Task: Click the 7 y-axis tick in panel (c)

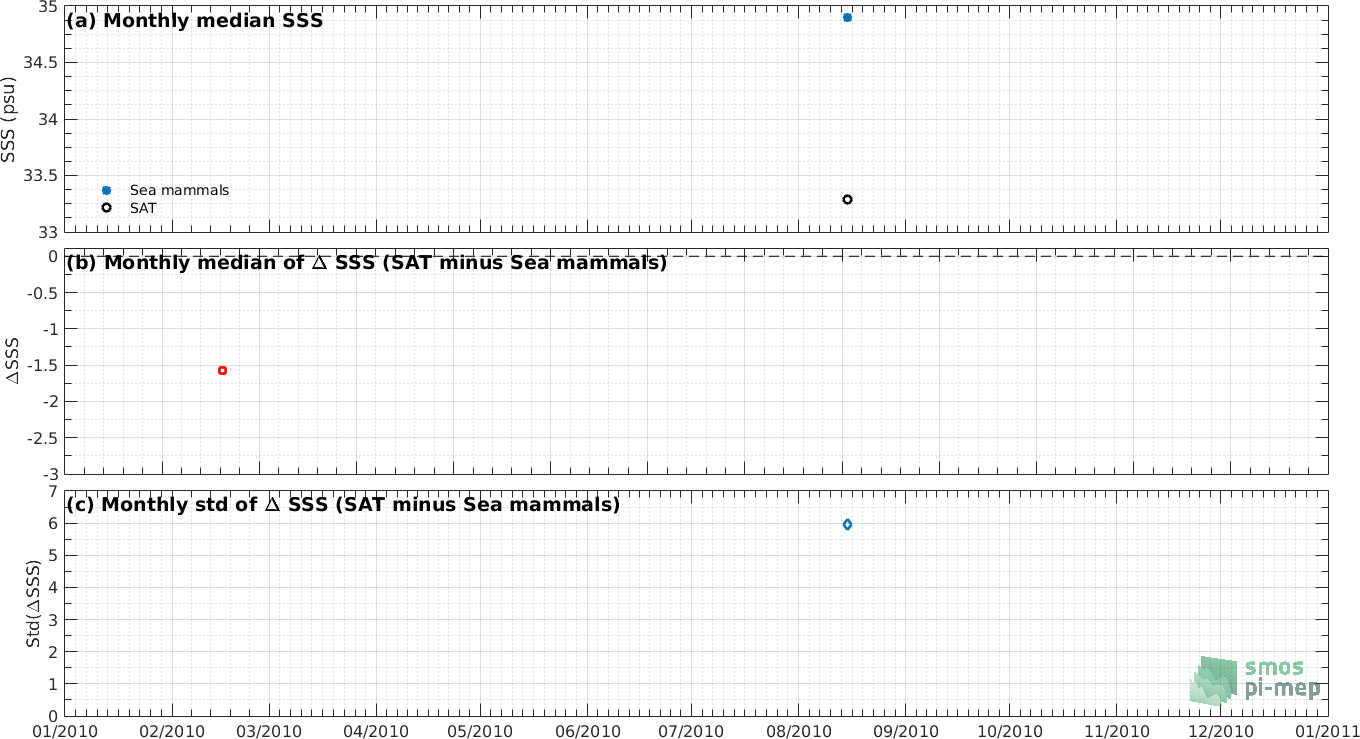Action: point(54,492)
